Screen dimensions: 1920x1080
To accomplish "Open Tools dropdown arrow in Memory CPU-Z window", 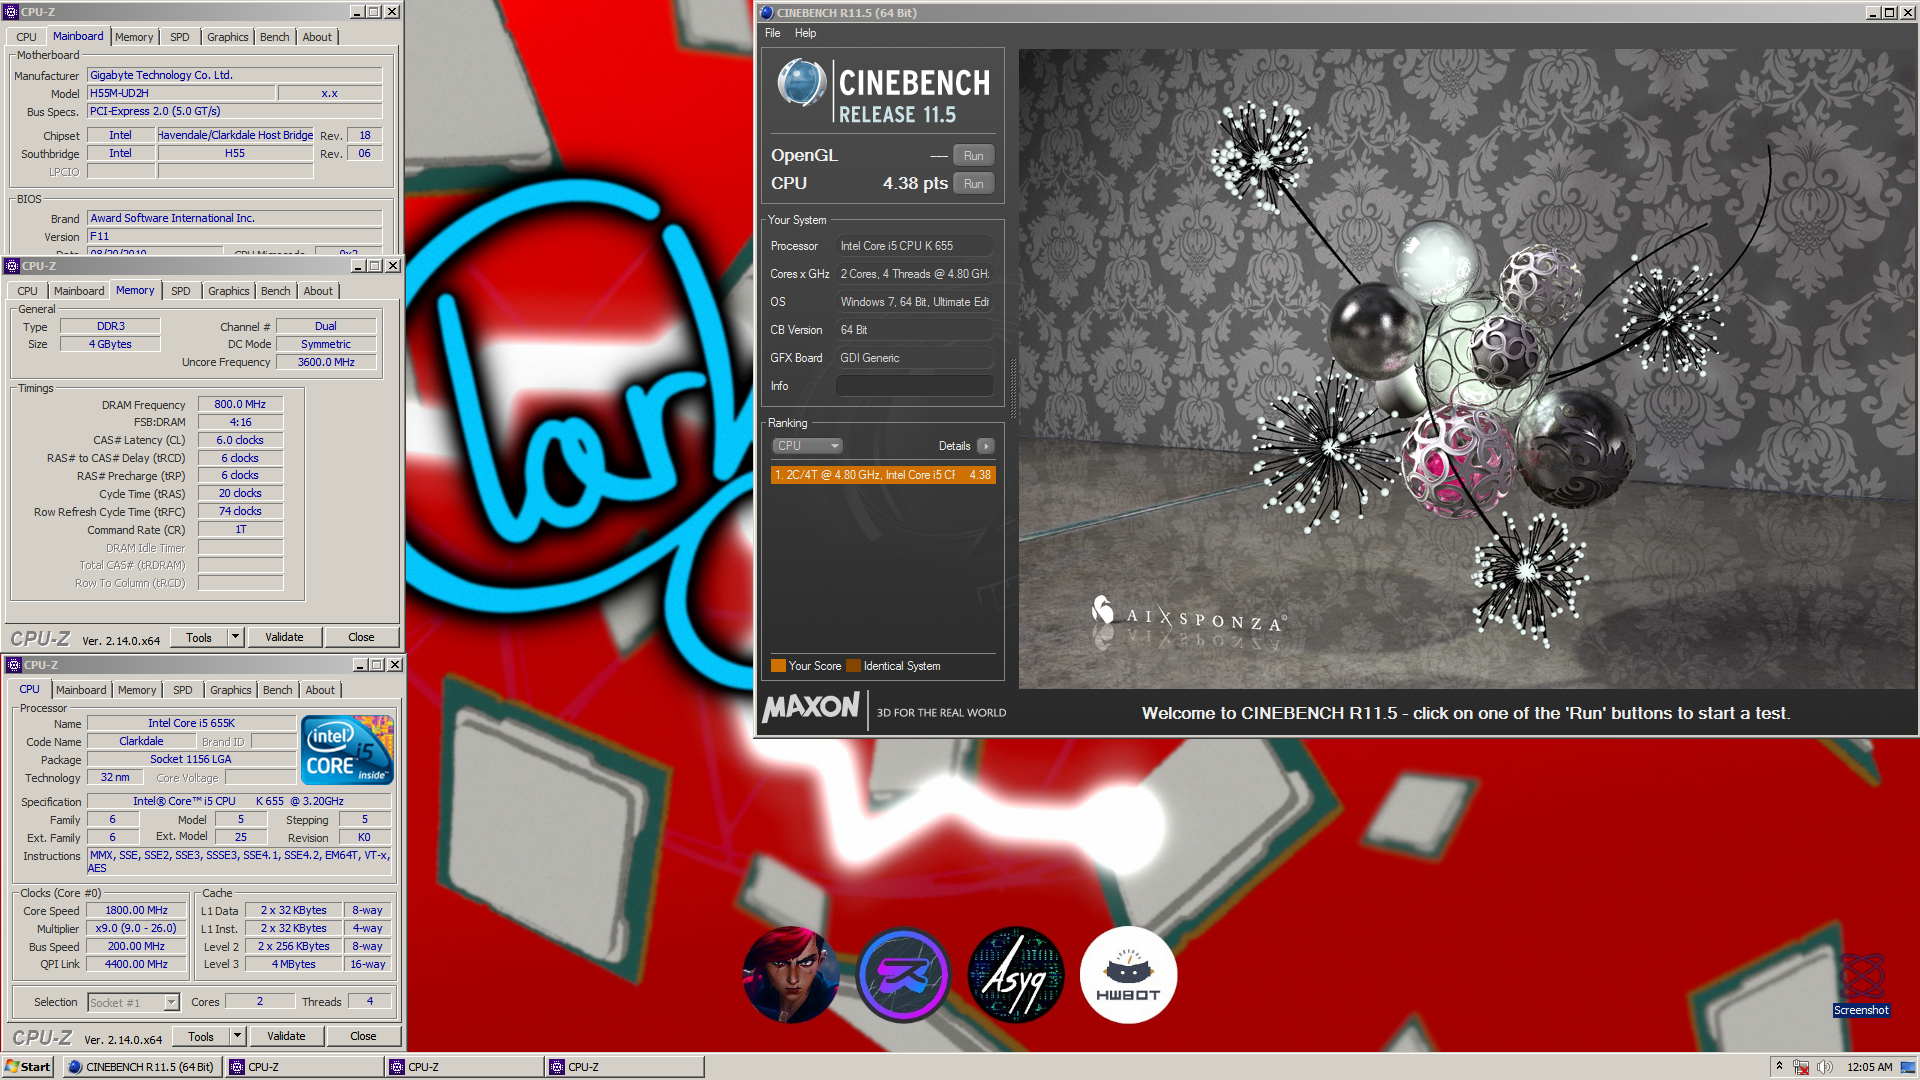I will (x=236, y=637).
